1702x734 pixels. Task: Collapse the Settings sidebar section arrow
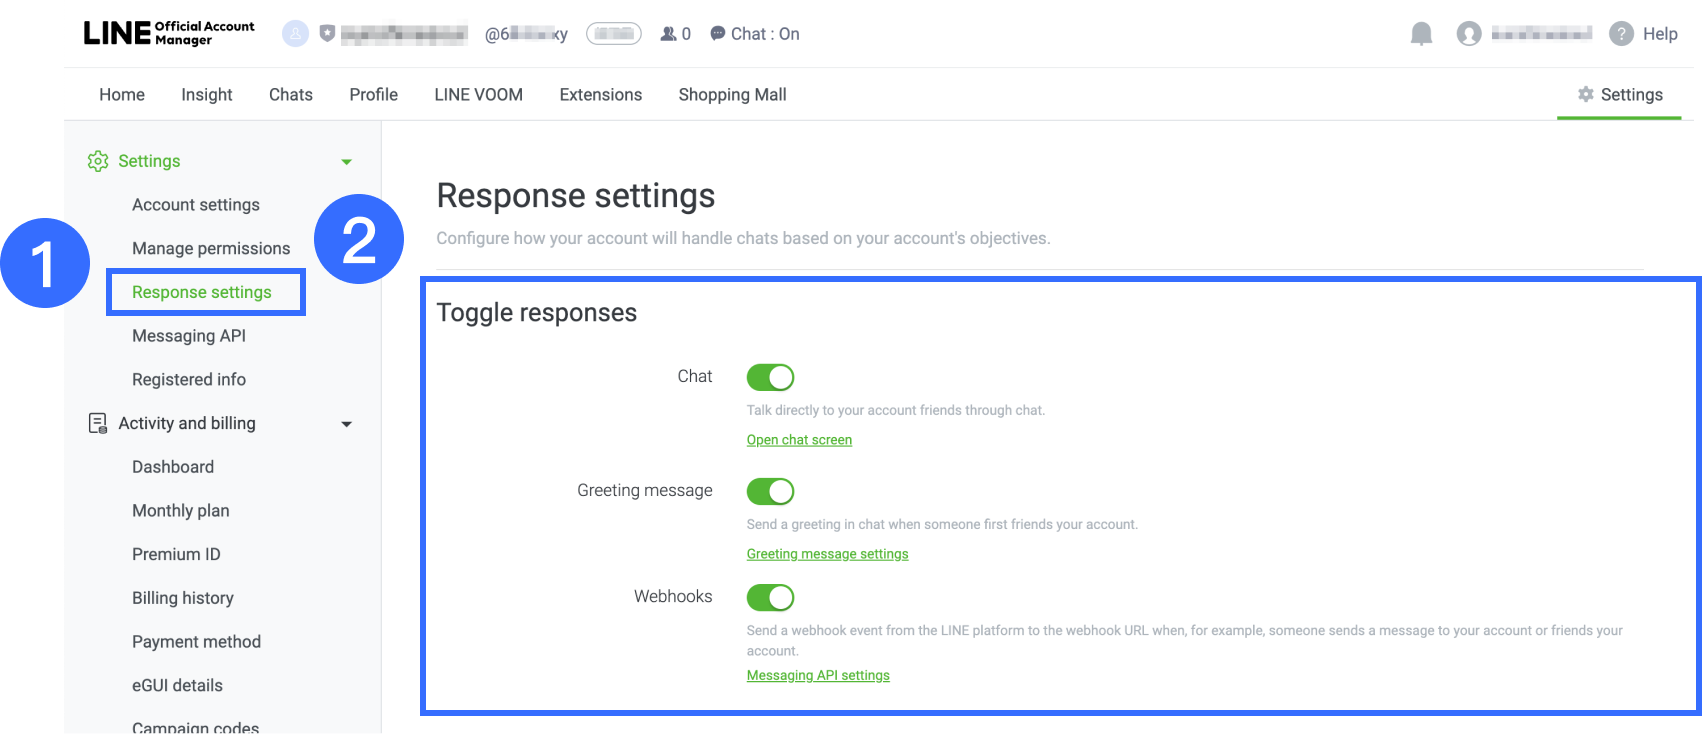(x=346, y=162)
